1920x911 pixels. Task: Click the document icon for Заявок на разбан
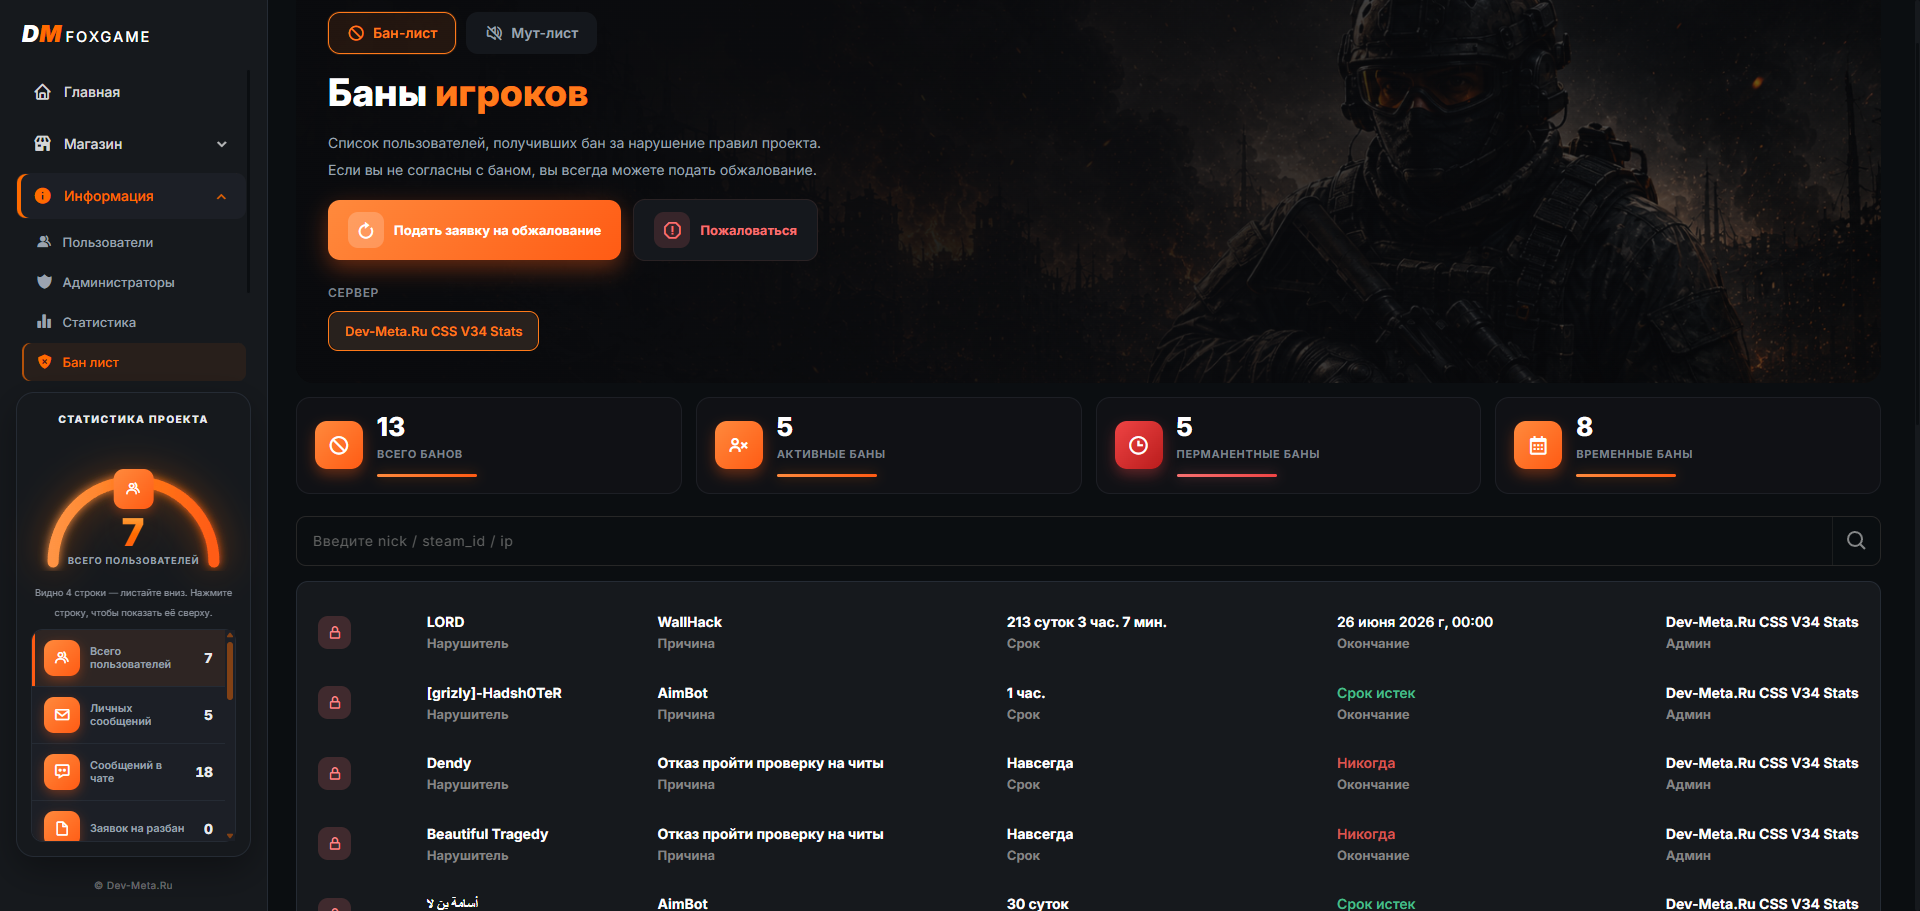(62, 826)
